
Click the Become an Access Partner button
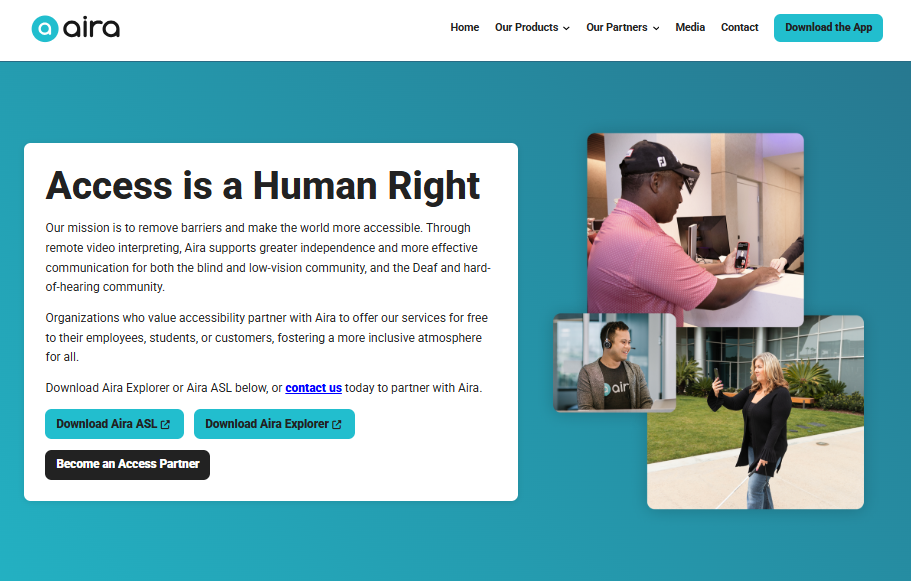(x=127, y=464)
